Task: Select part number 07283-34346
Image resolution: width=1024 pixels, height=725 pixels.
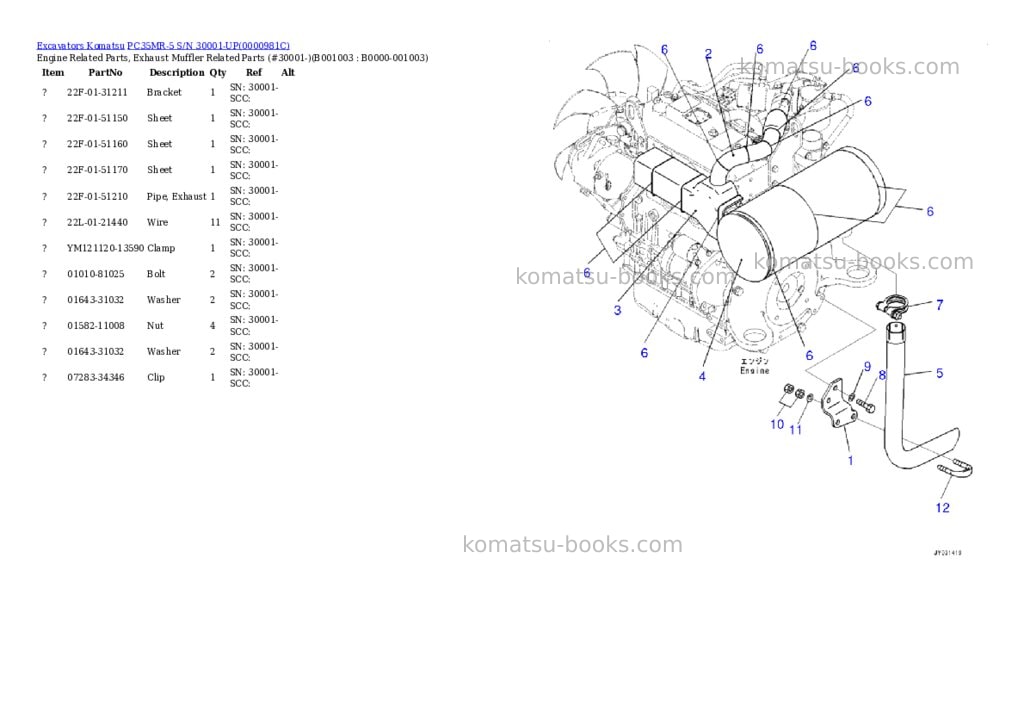Action: coord(95,378)
